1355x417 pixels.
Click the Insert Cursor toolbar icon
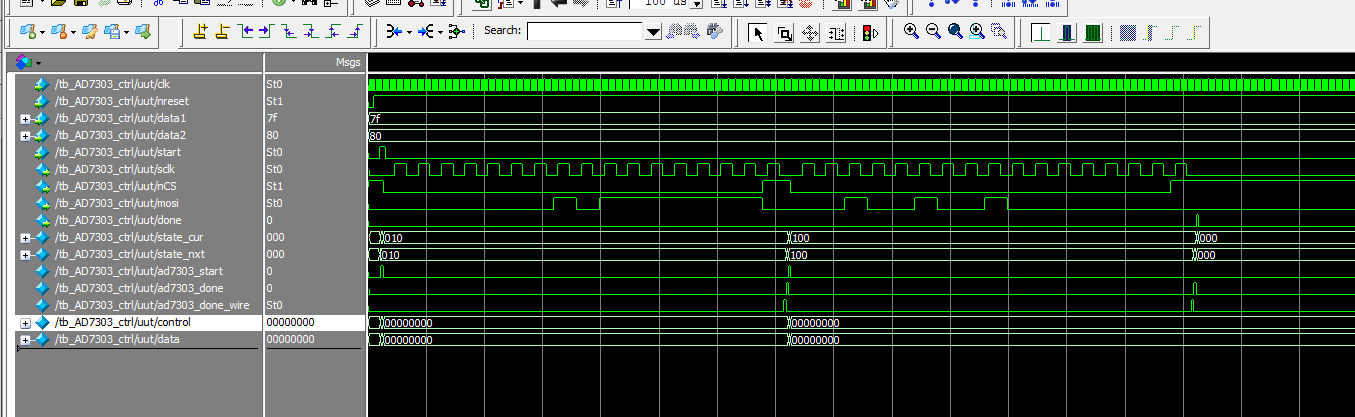coord(200,32)
